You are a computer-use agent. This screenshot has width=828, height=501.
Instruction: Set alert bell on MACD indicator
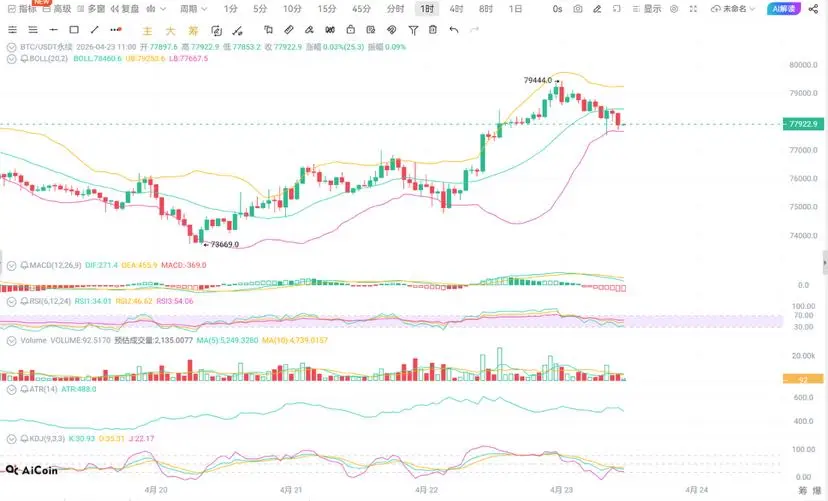[24, 265]
